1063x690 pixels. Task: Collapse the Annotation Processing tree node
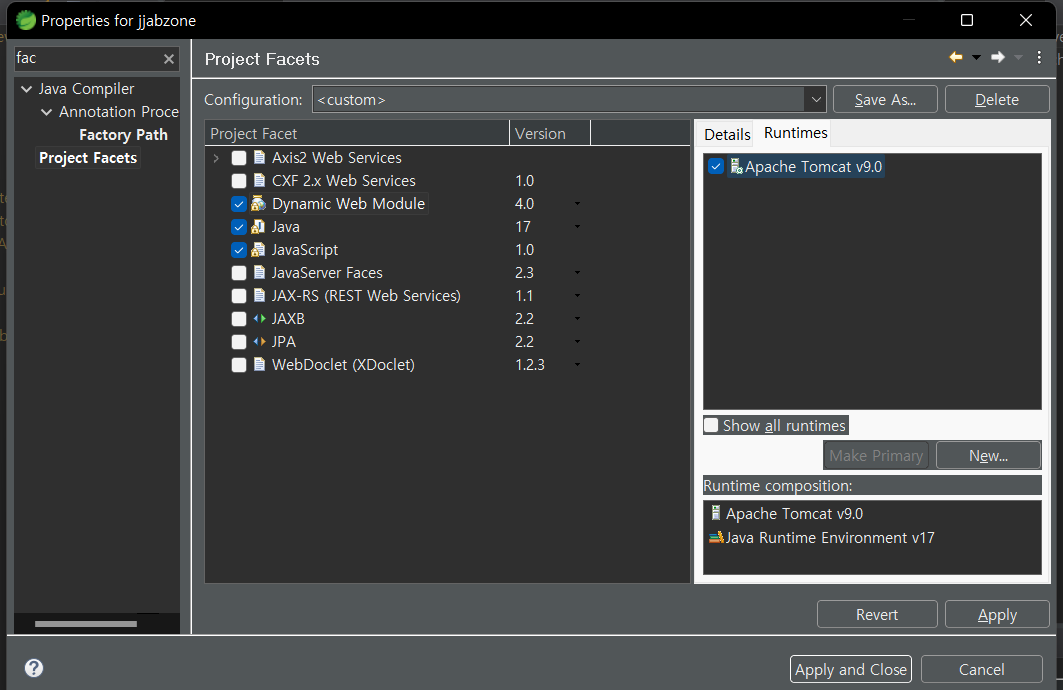[46, 112]
